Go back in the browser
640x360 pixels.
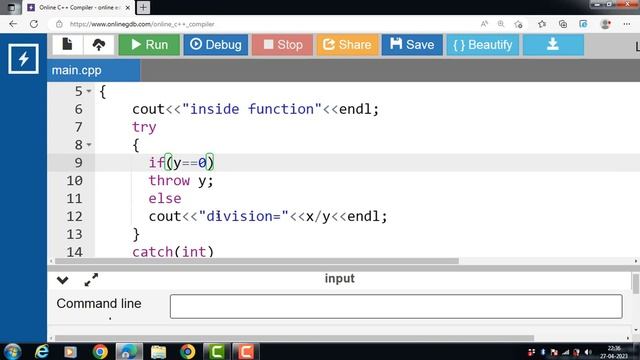click(13, 24)
